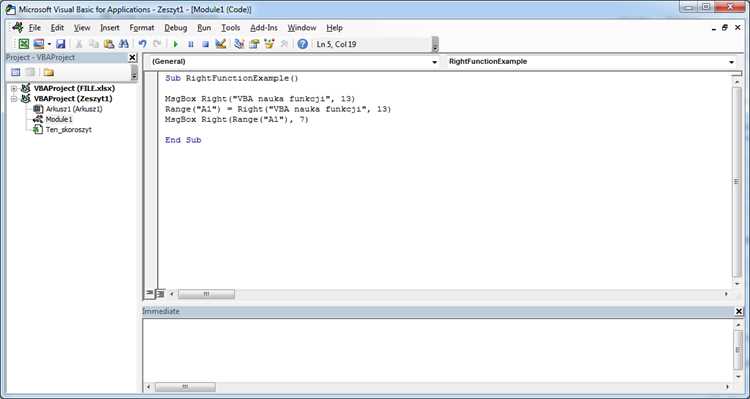This screenshot has width=750, height=399.
Task: Select Ten_skoroszyt in the project tree
Action: (x=68, y=130)
